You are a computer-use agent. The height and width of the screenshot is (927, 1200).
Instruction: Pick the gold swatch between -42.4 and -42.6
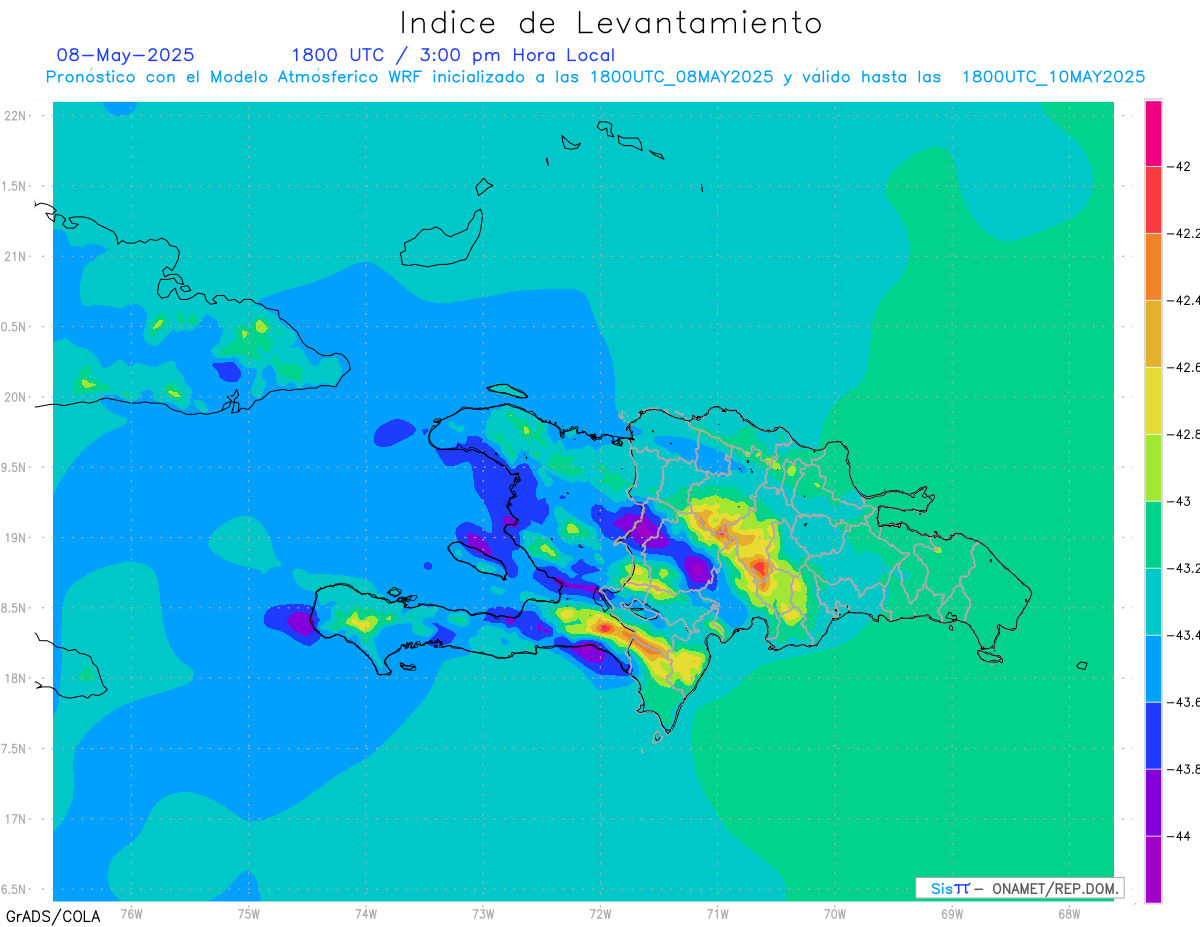(1153, 333)
